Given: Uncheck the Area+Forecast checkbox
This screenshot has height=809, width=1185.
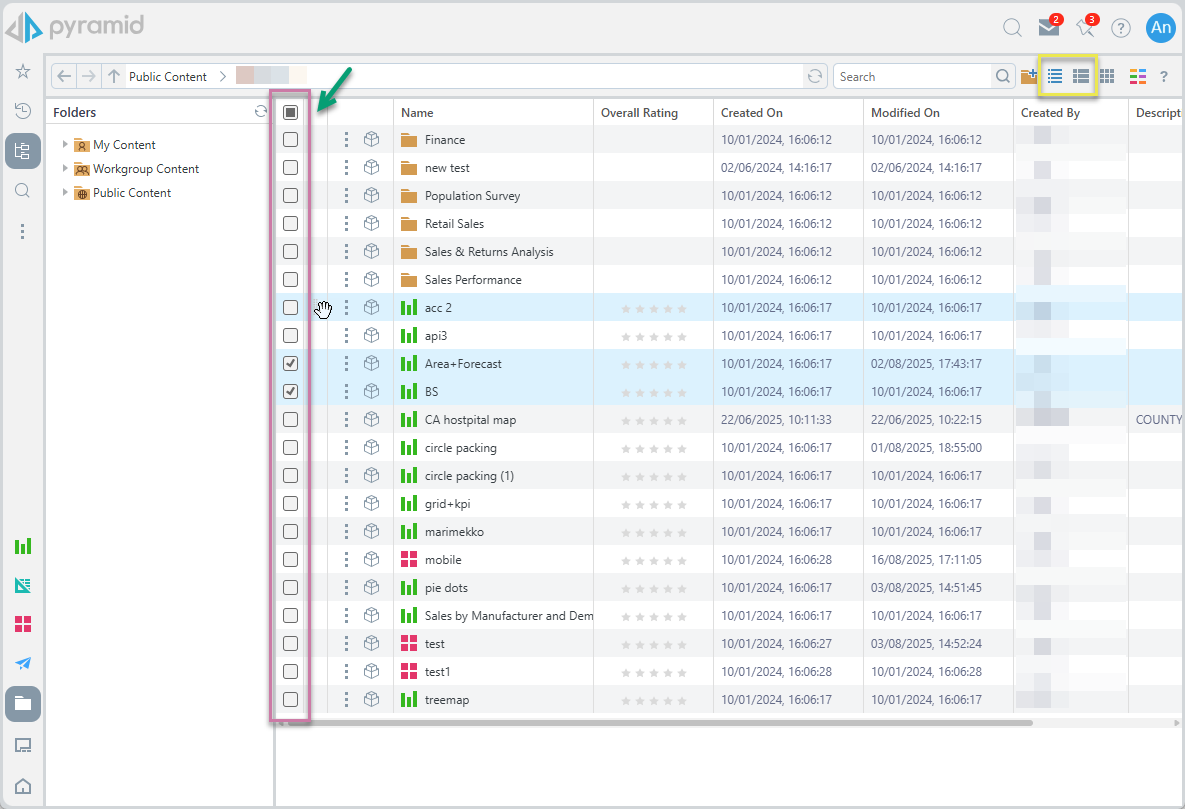Looking at the screenshot, I should (290, 364).
